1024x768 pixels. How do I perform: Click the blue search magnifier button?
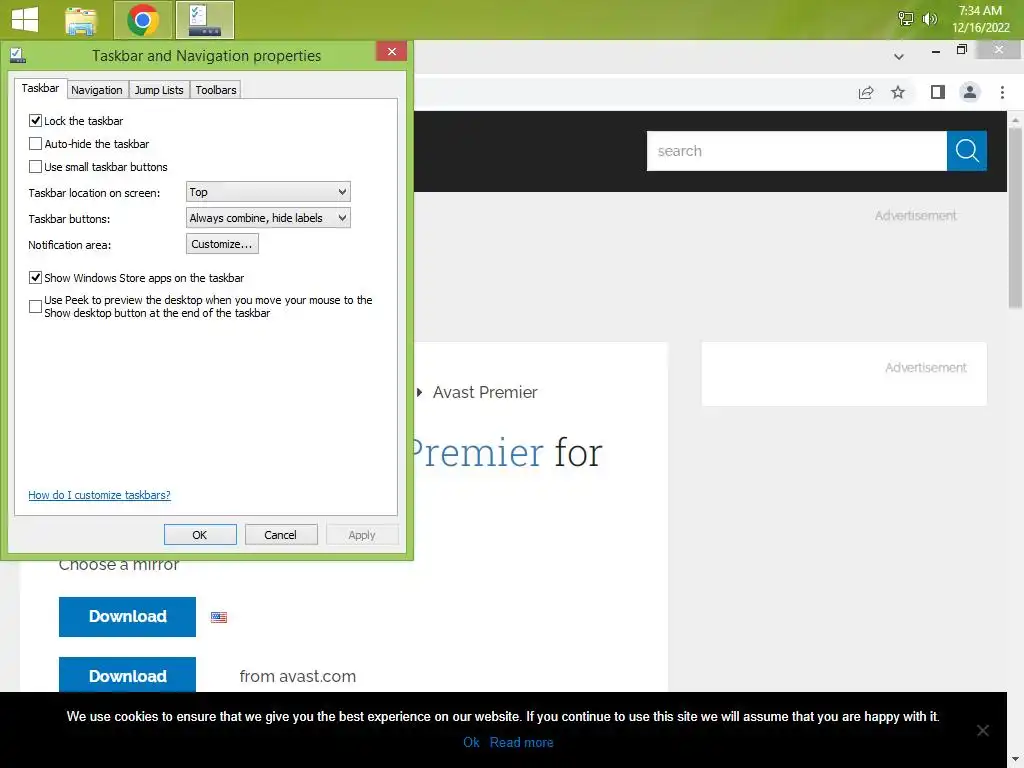[x=967, y=151]
